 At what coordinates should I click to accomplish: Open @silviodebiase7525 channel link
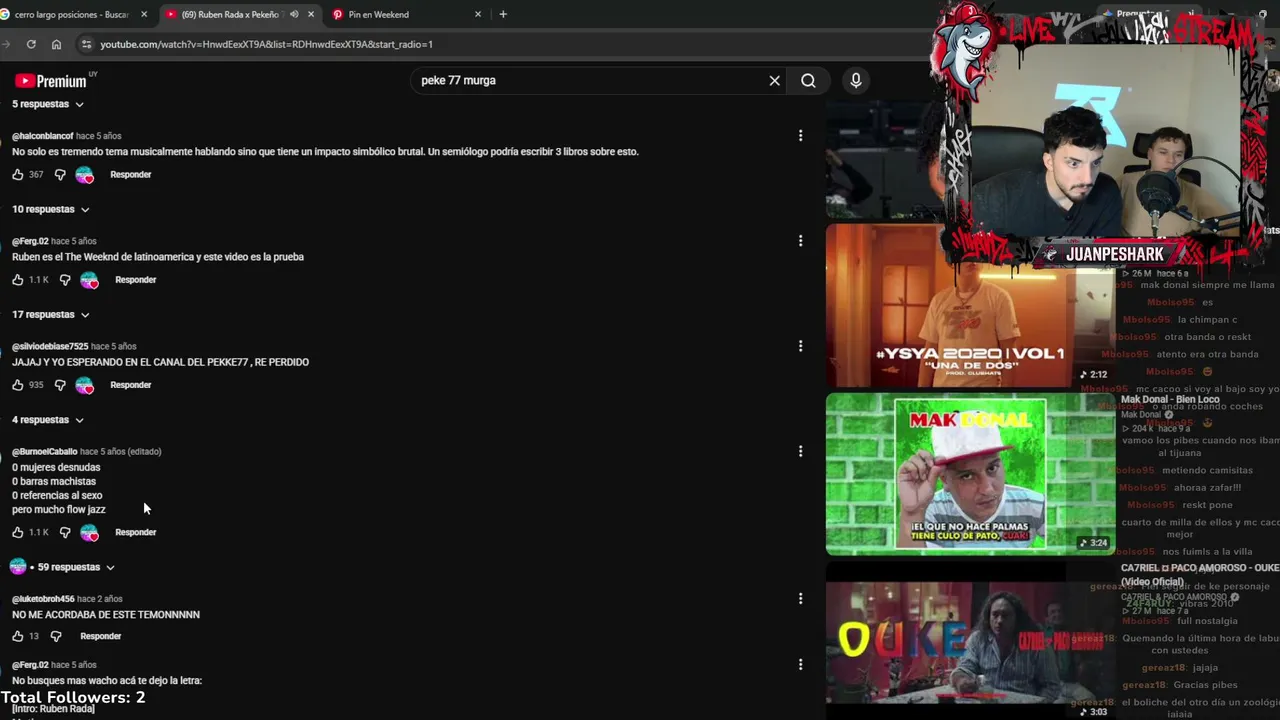[x=50, y=346]
